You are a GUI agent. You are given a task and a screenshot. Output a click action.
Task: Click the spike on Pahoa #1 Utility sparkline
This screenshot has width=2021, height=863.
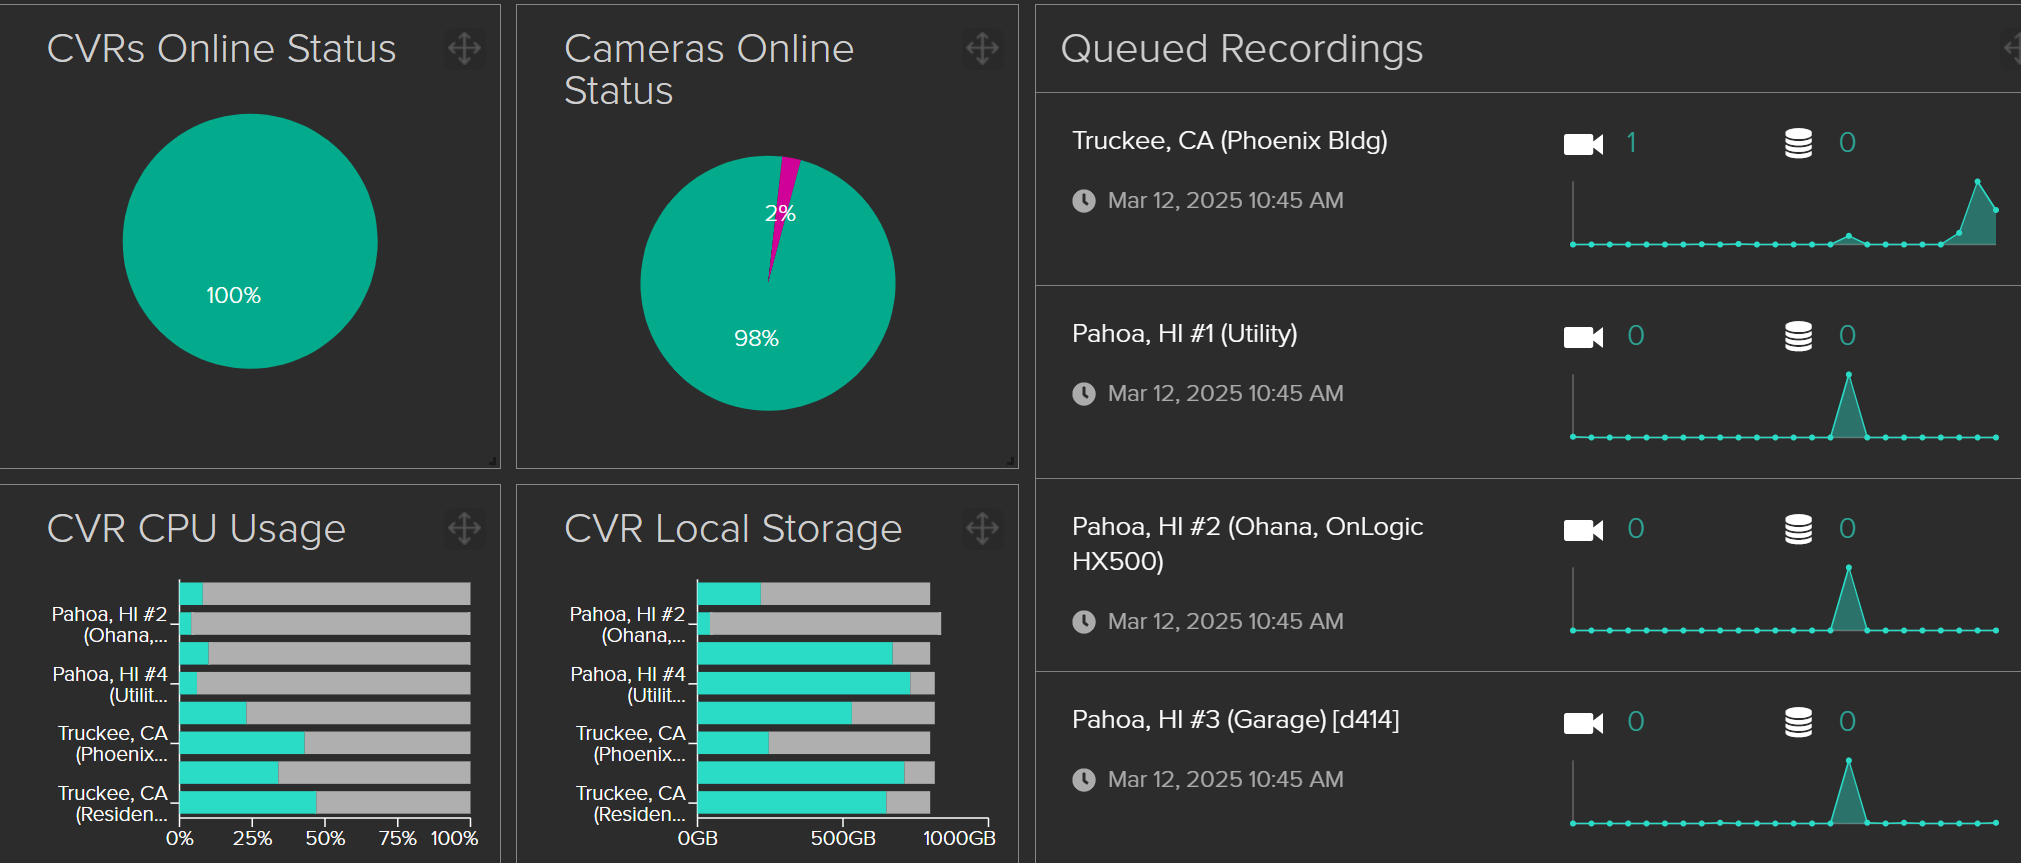(x=1848, y=376)
